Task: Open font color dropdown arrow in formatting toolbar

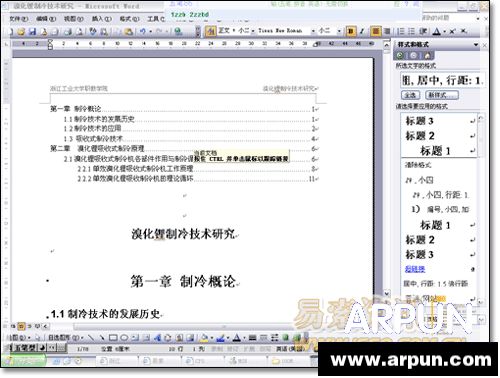Action: [445, 32]
